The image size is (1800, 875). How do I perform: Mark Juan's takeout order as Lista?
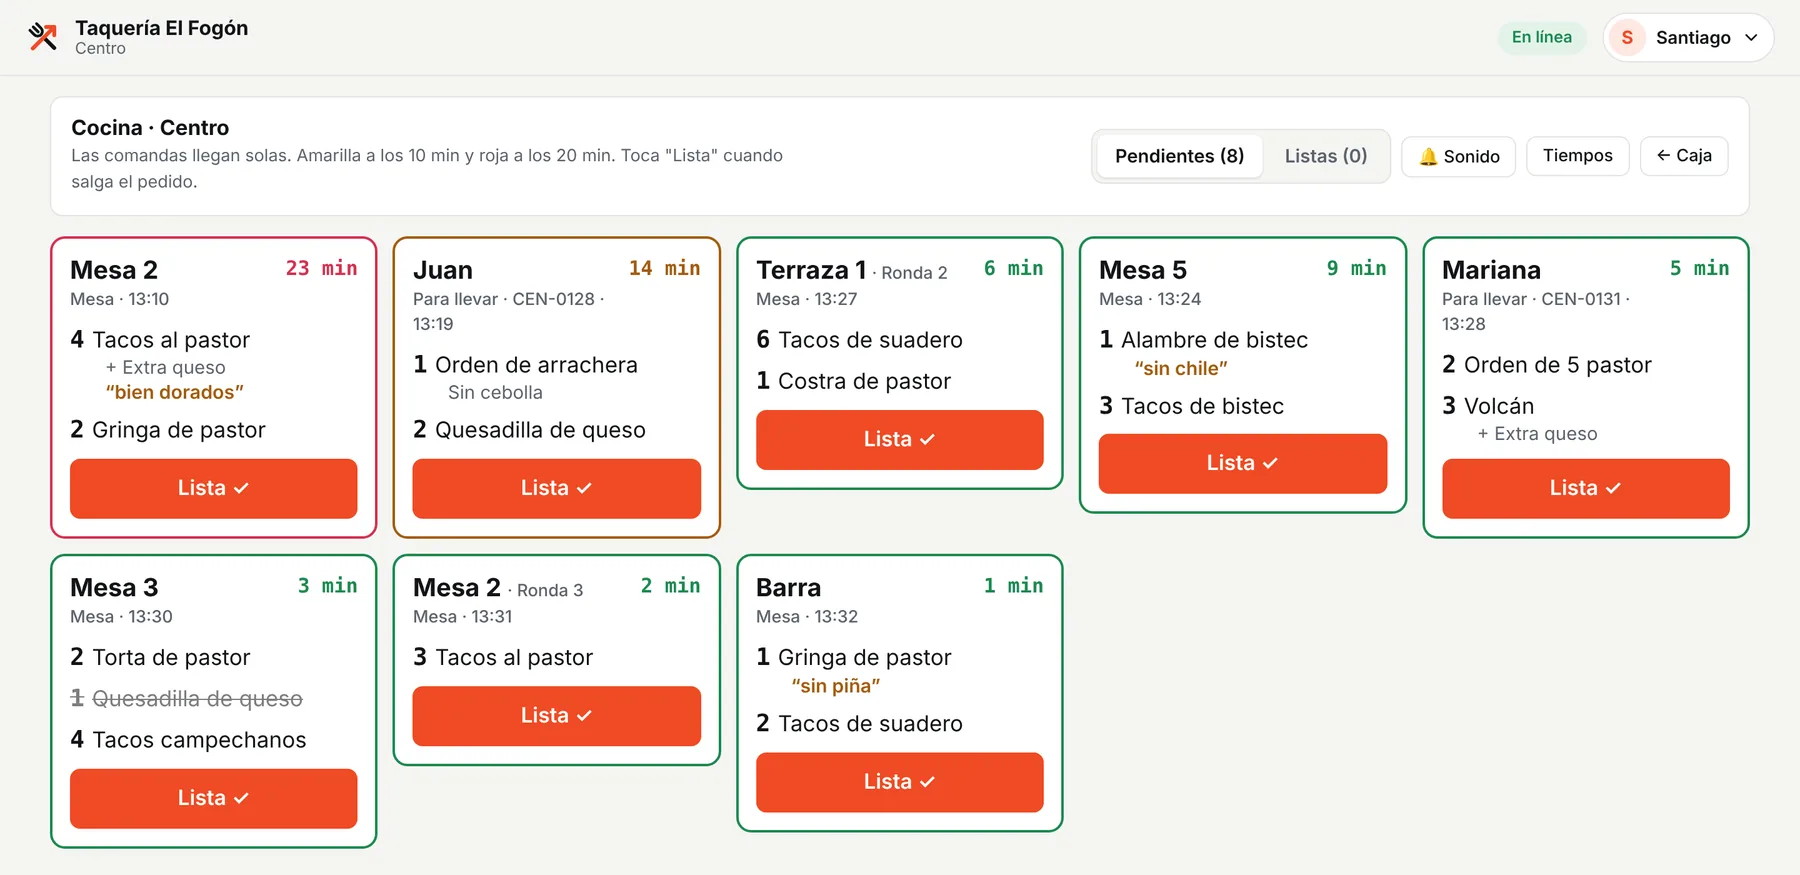(x=556, y=488)
